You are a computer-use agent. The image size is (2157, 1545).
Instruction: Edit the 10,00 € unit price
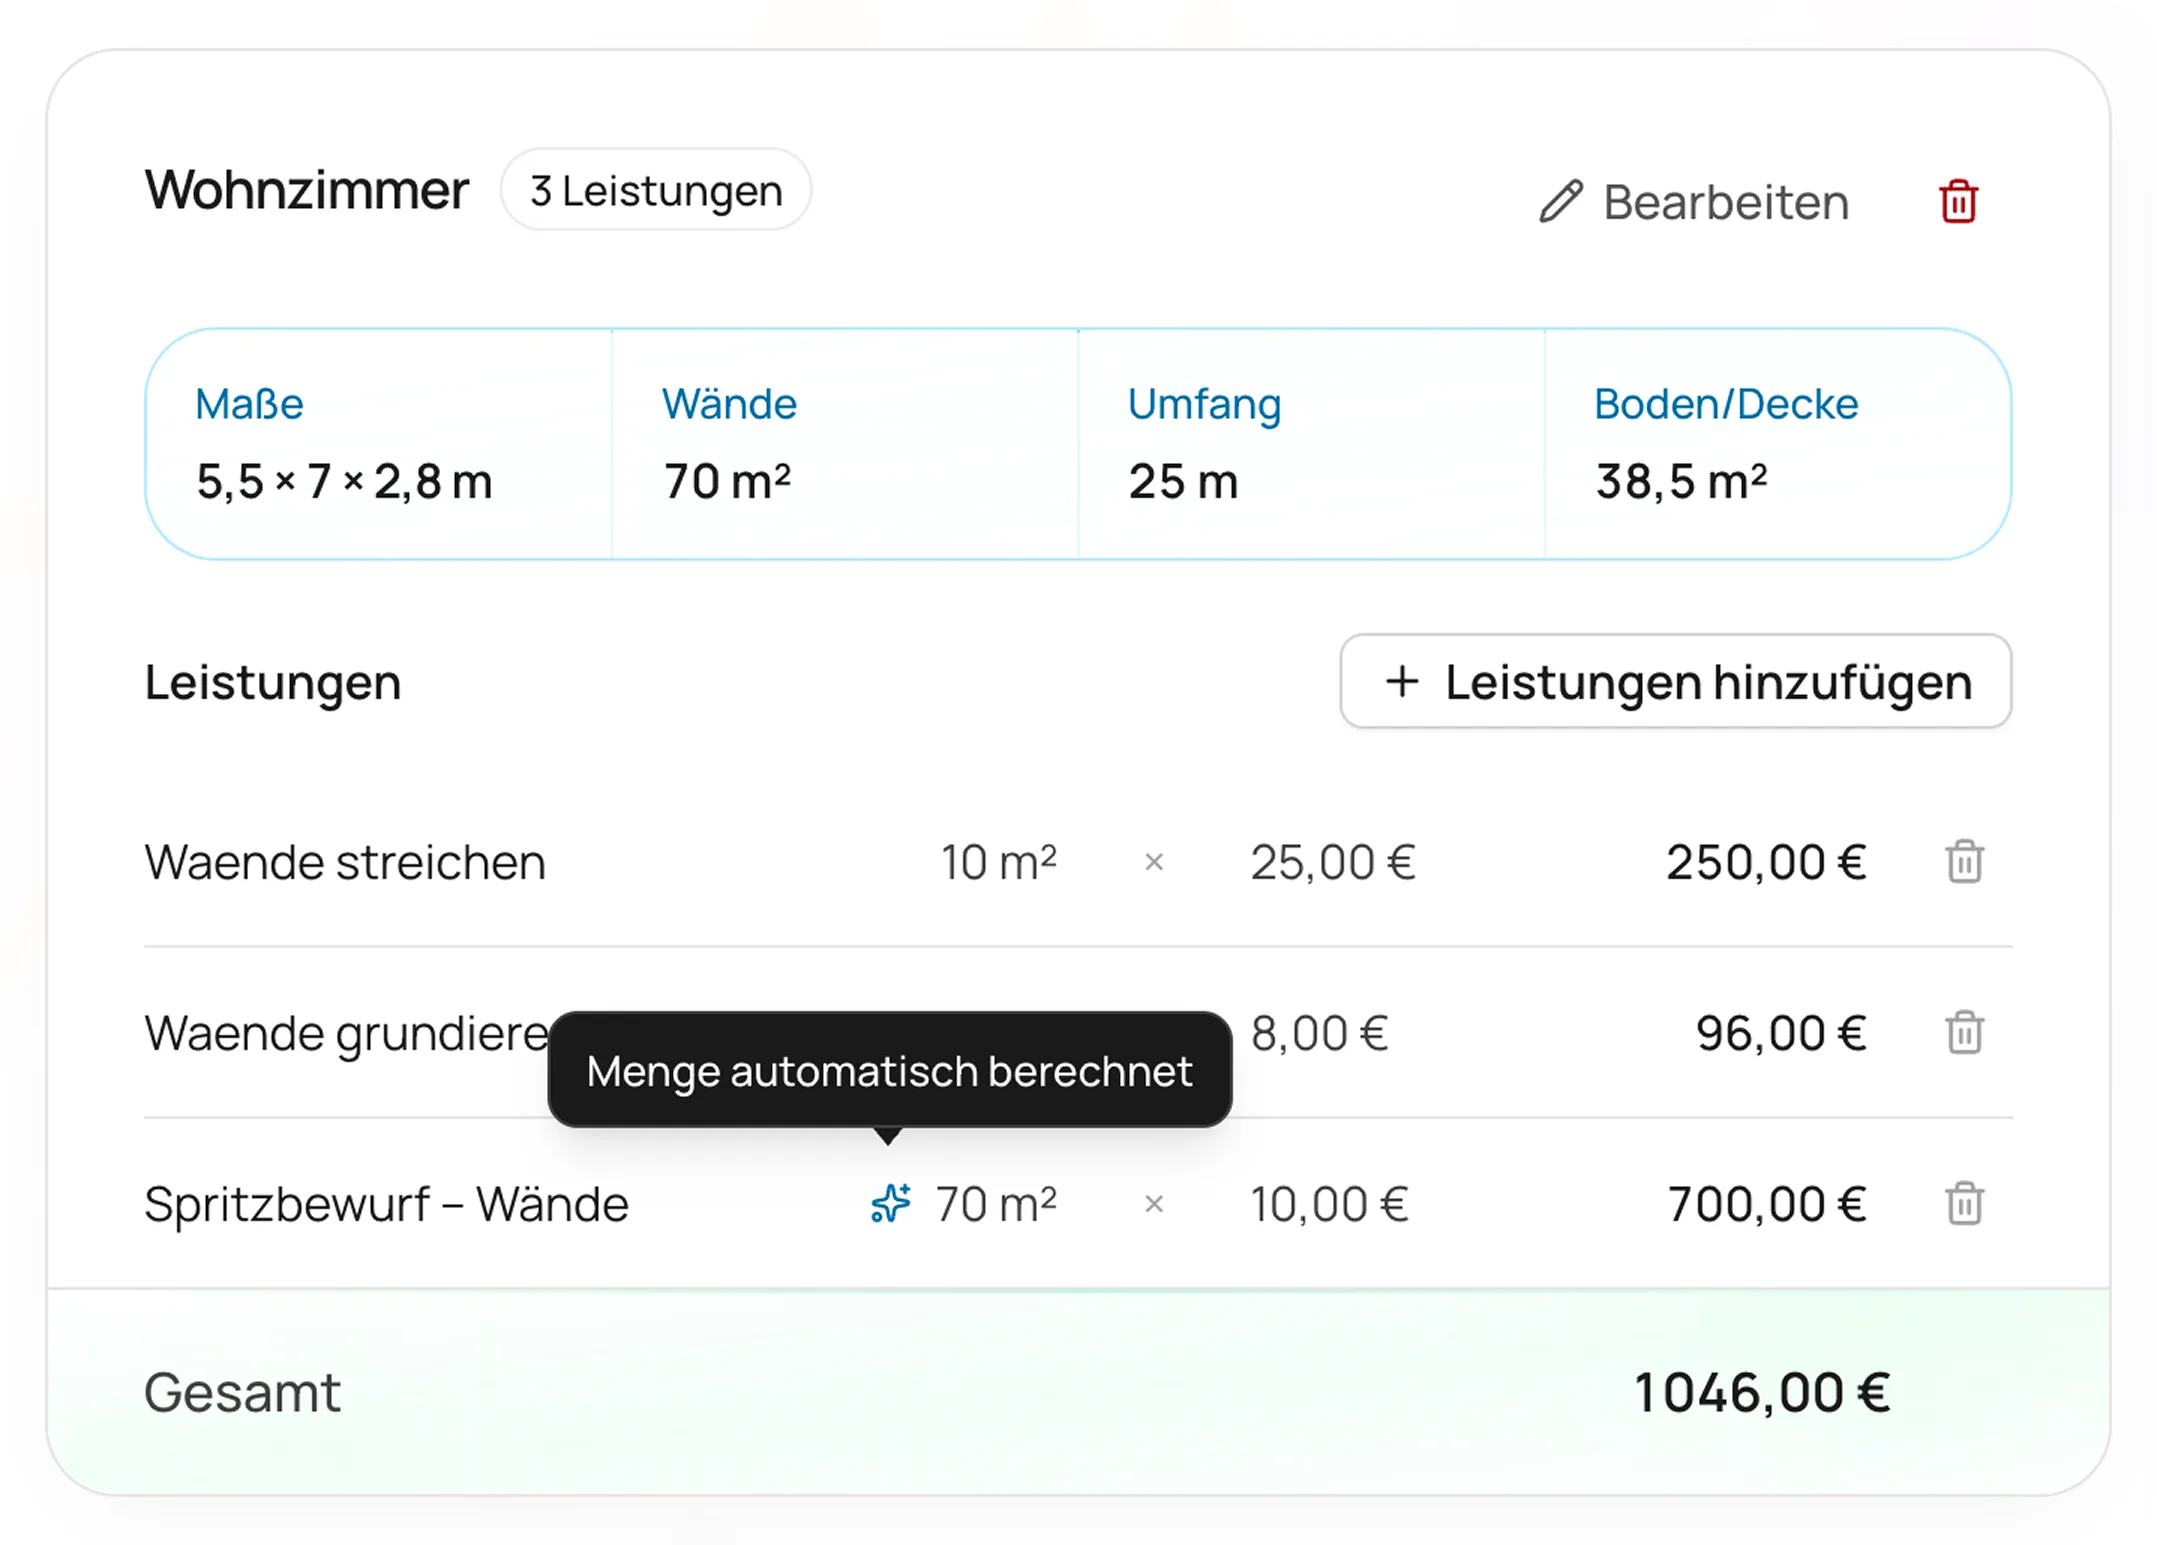1329,1204
